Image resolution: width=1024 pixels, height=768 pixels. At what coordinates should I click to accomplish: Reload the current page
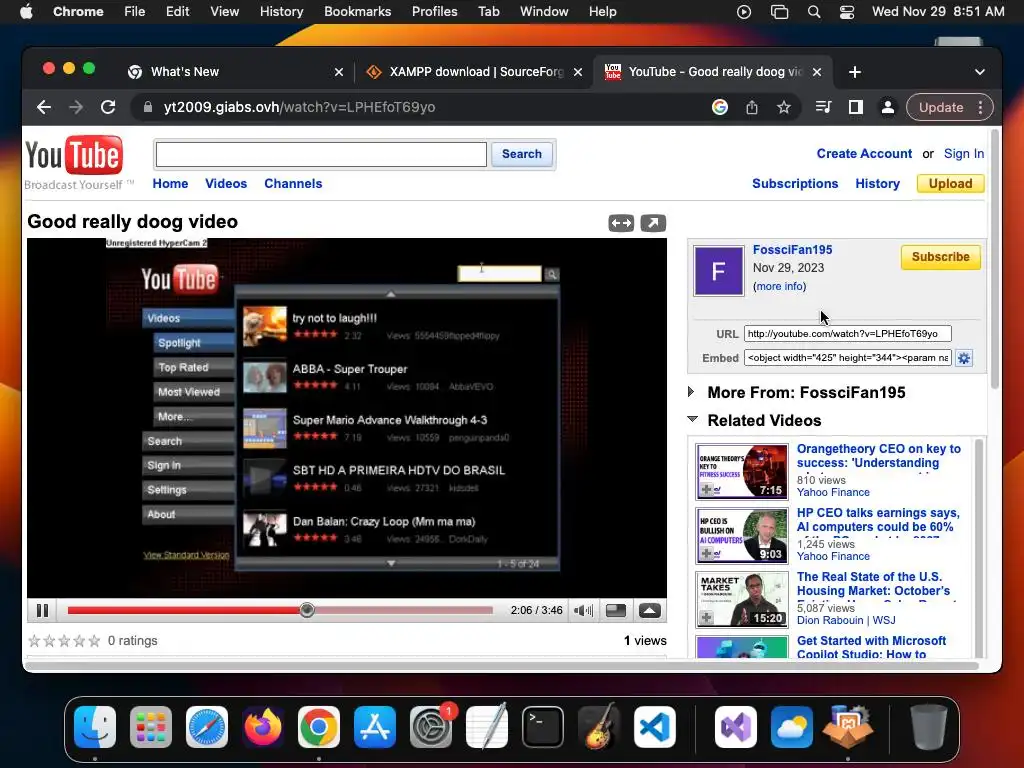click(x=108, y=107)
